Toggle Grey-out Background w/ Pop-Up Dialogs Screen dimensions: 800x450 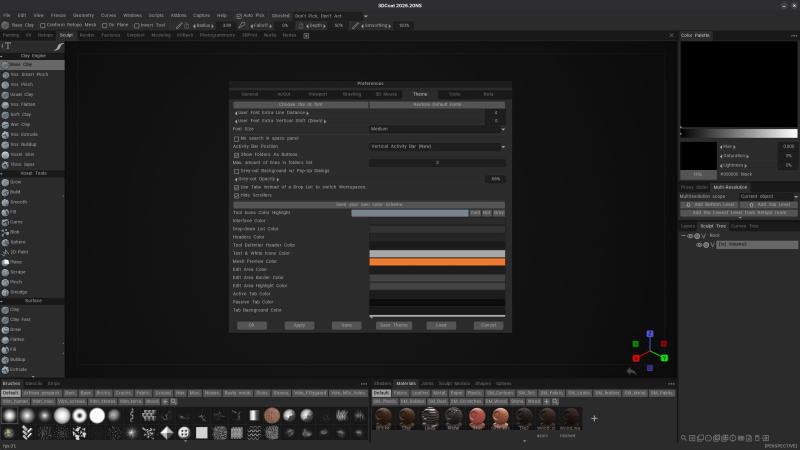tap(236, 171)
